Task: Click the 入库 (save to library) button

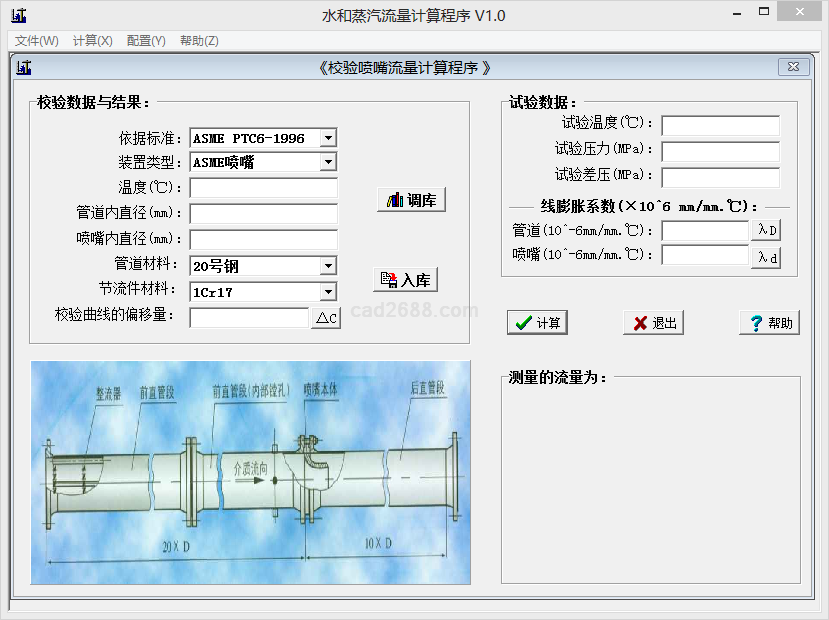Action: tap(405, 280)
